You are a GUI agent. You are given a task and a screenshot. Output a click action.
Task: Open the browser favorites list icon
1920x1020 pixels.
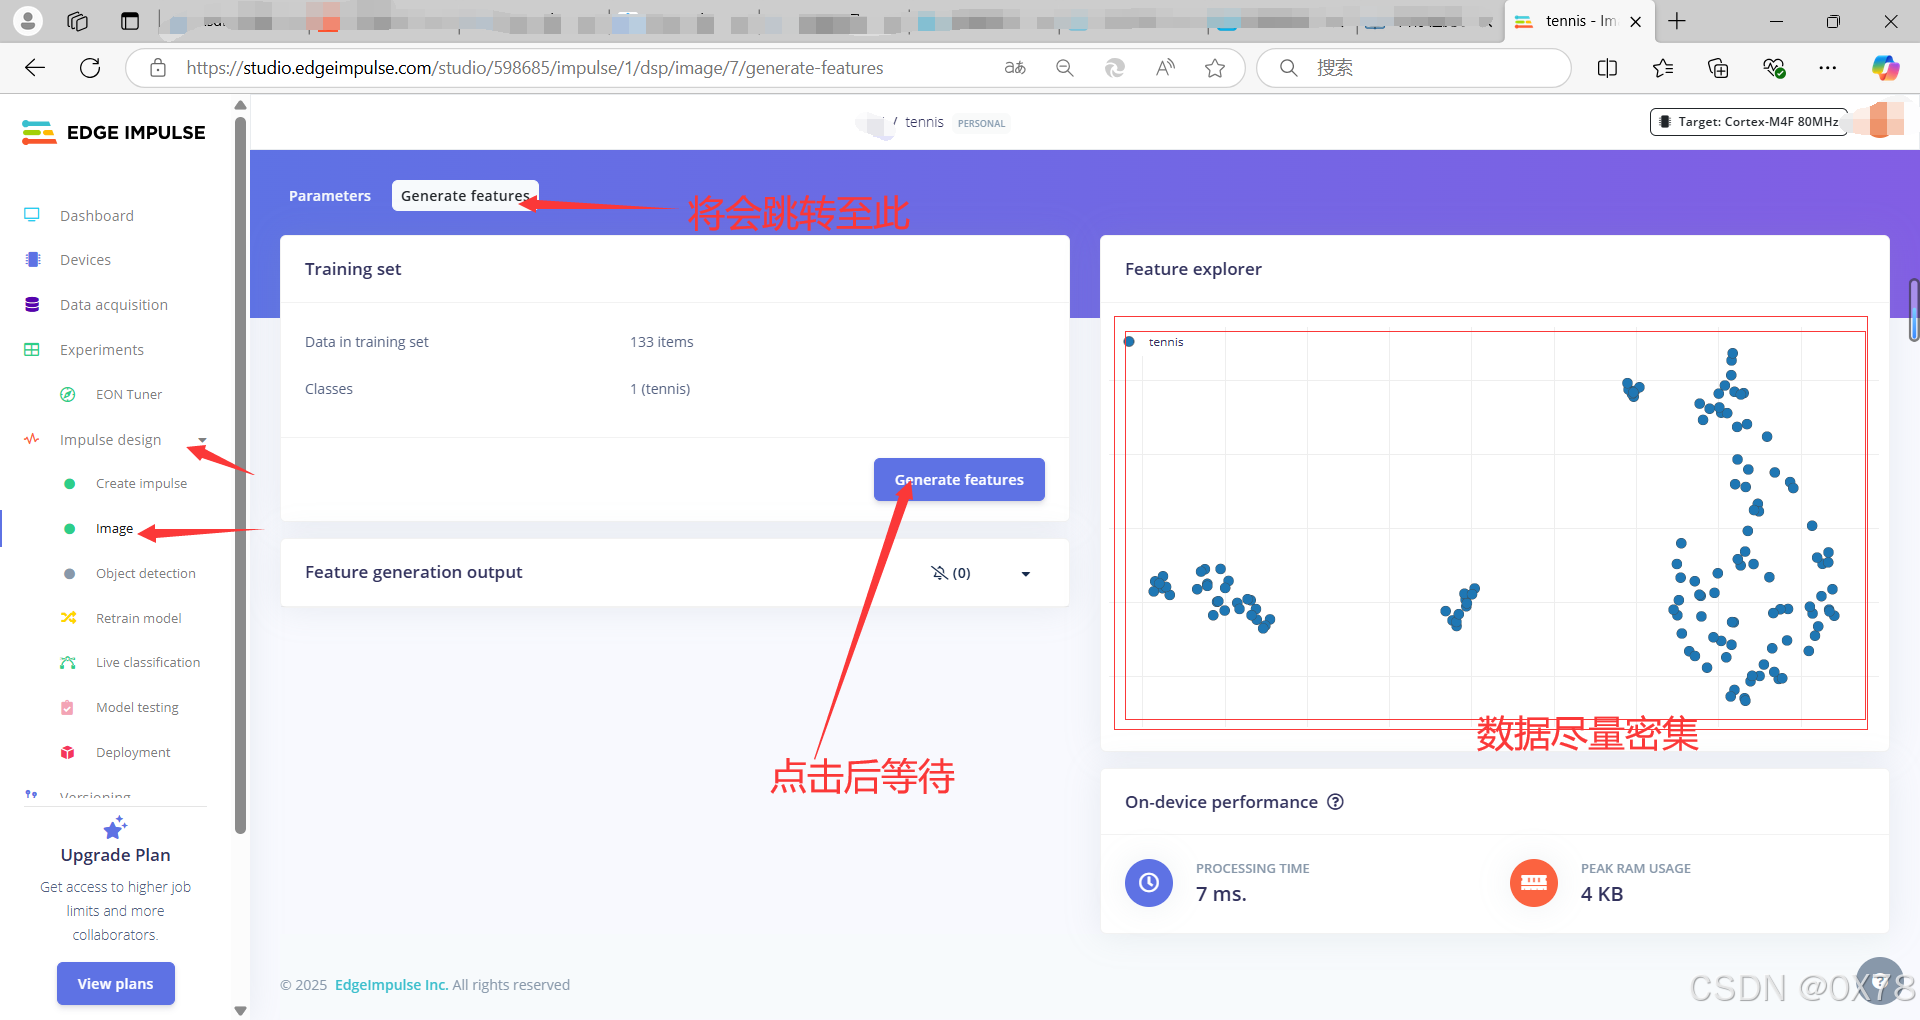pyautogui.click(x=1663, y=68)
